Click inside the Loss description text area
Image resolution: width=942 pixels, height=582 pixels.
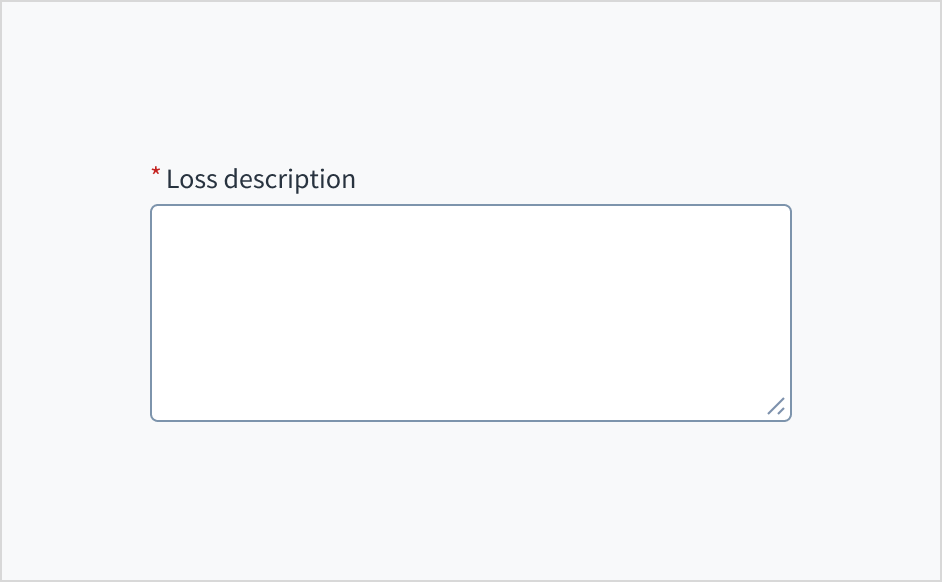point(470,312)
